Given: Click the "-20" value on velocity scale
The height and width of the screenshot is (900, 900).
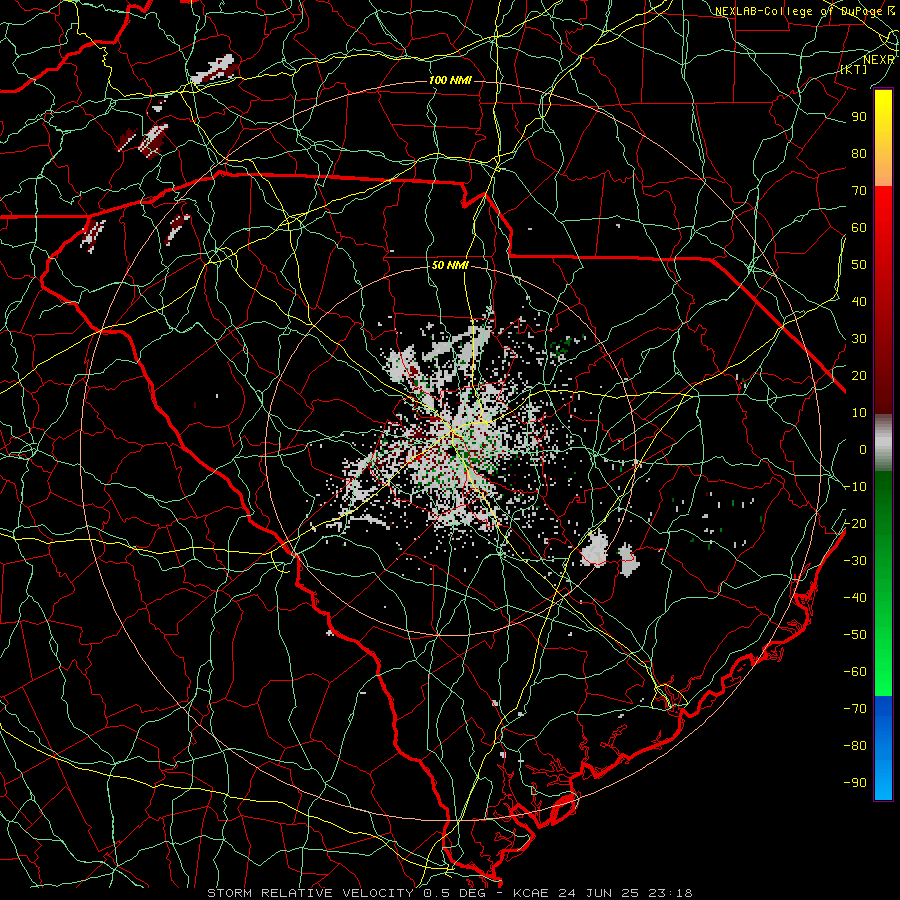Looking at the screenshot, I should click(855, 523).
